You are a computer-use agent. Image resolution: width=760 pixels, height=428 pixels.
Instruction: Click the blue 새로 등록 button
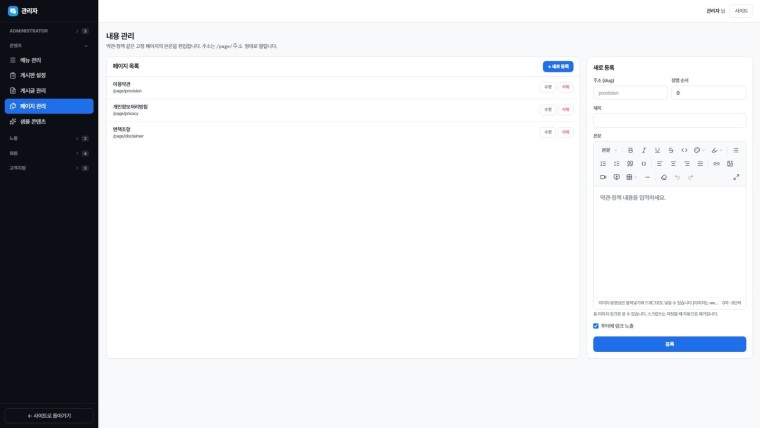(558, 66)
